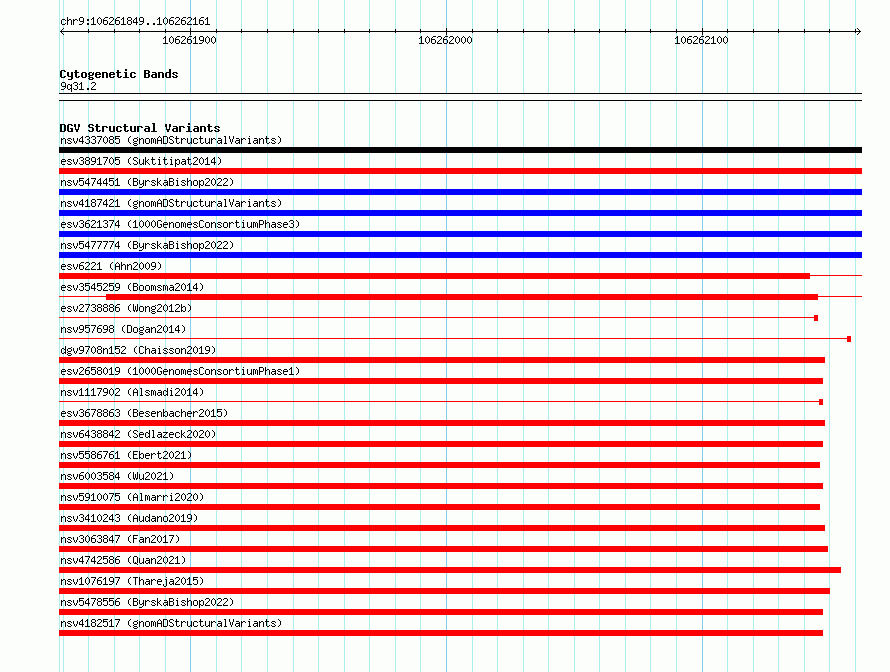Open variant nsv3410243 Audano2019 label

[129, 518]
